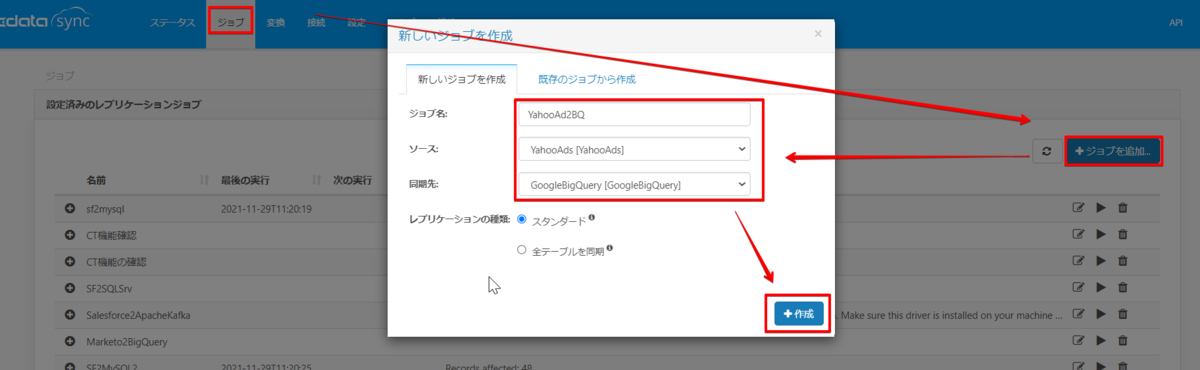Open the ジョブ menu

(x=230, y=23)
